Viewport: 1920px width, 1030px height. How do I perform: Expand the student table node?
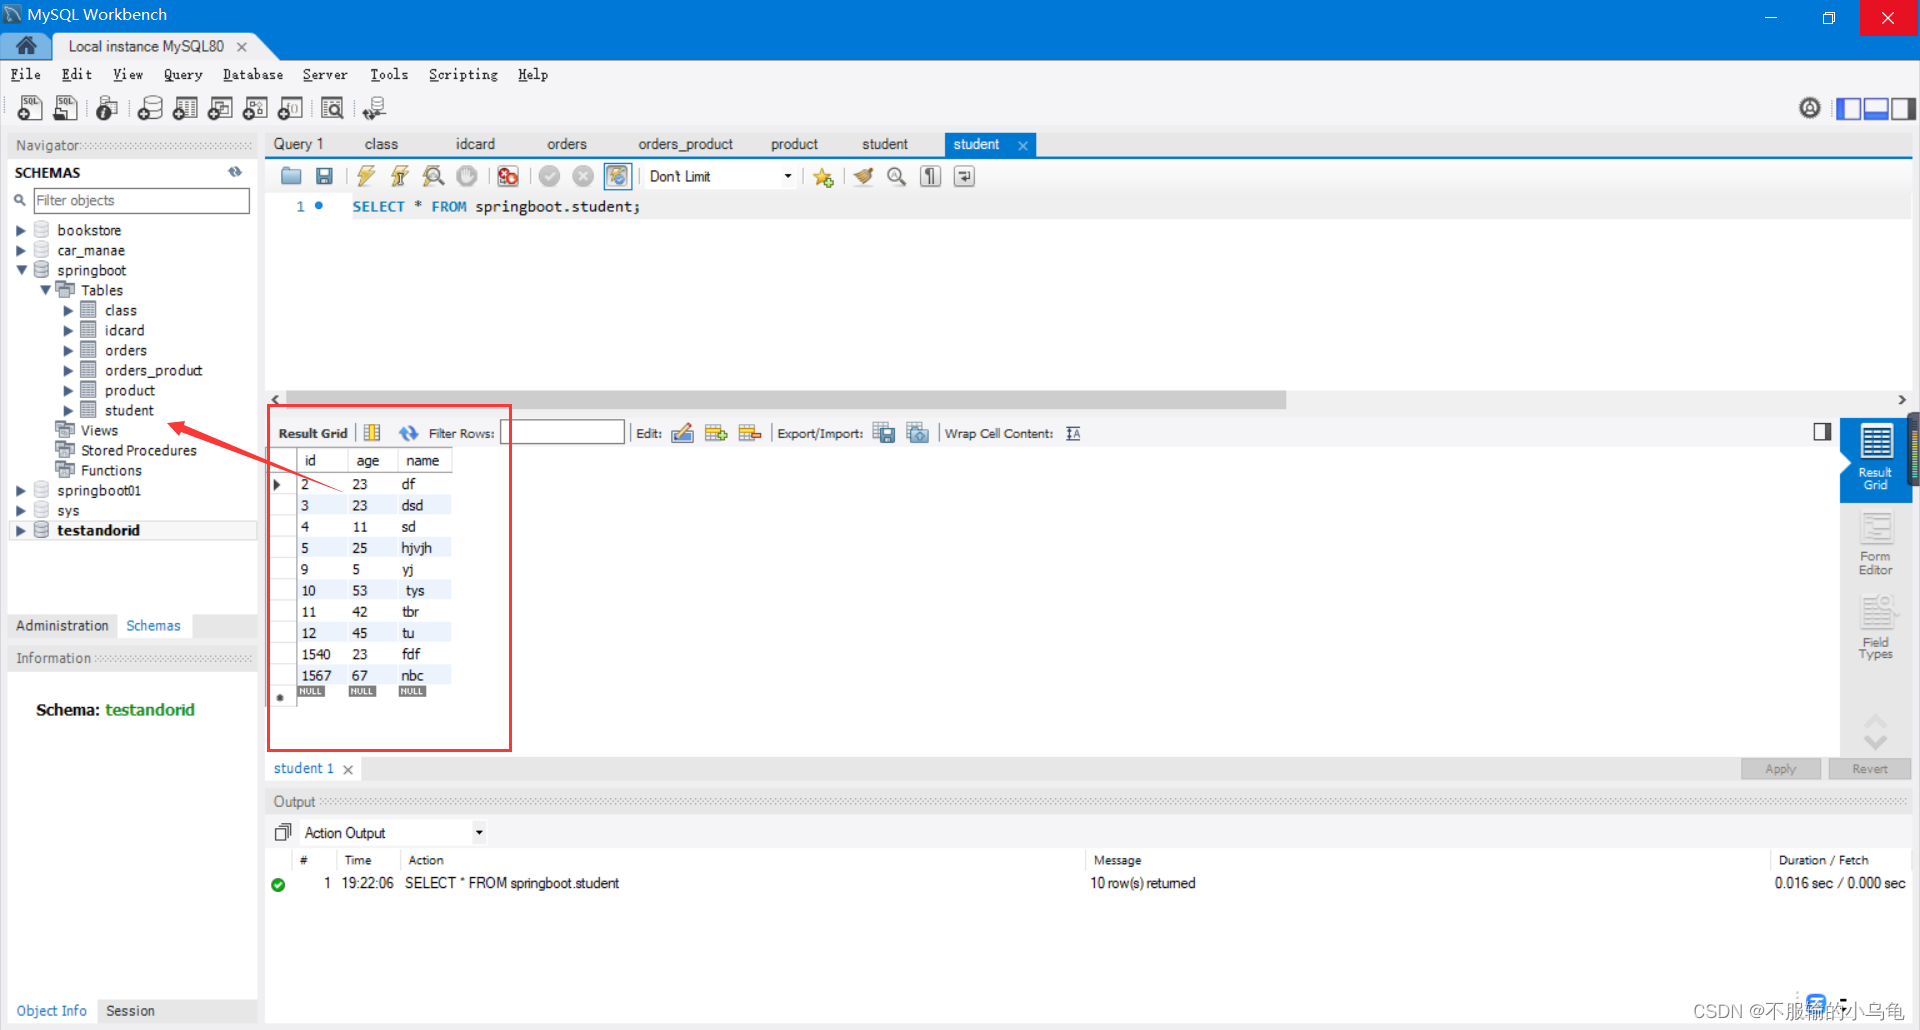pyautogui.click(x=68, y=410)
